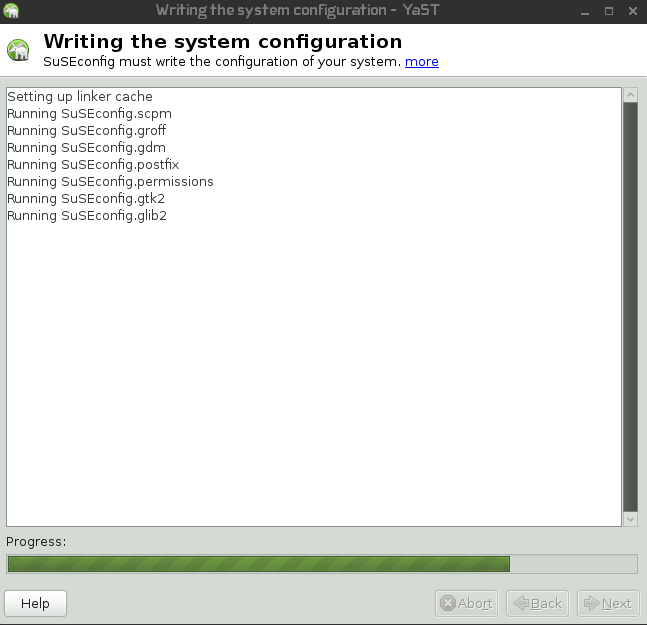Click the Next button
Image resolution: width=647 pixels, height=625 pixels.
click(x=608, y=603)
